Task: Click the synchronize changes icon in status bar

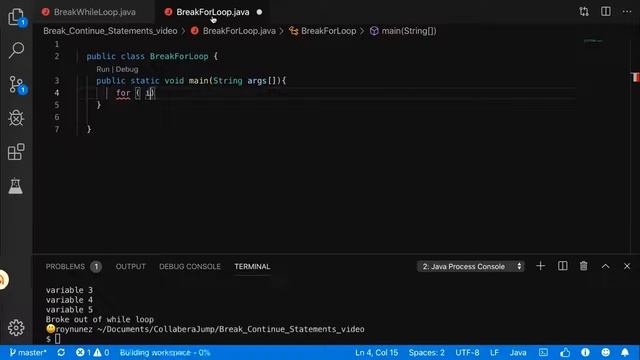Action: (x=61, y=352)
